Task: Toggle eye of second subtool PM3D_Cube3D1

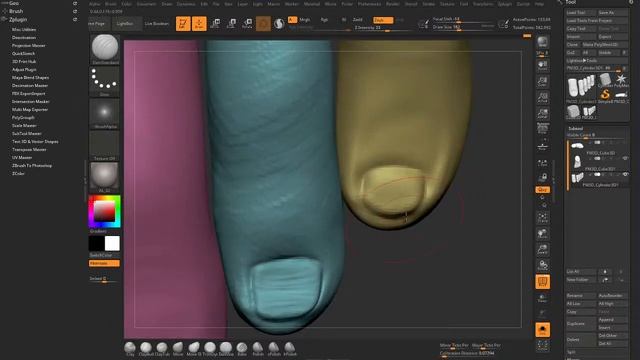Action: 625,158
